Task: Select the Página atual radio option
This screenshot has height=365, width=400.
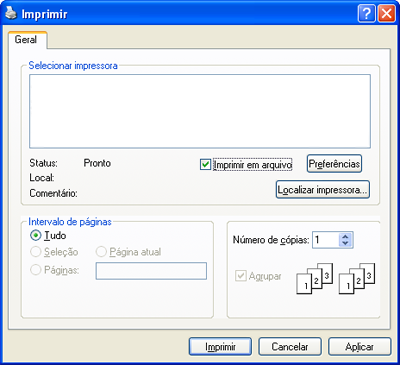Action: (101, 252)
